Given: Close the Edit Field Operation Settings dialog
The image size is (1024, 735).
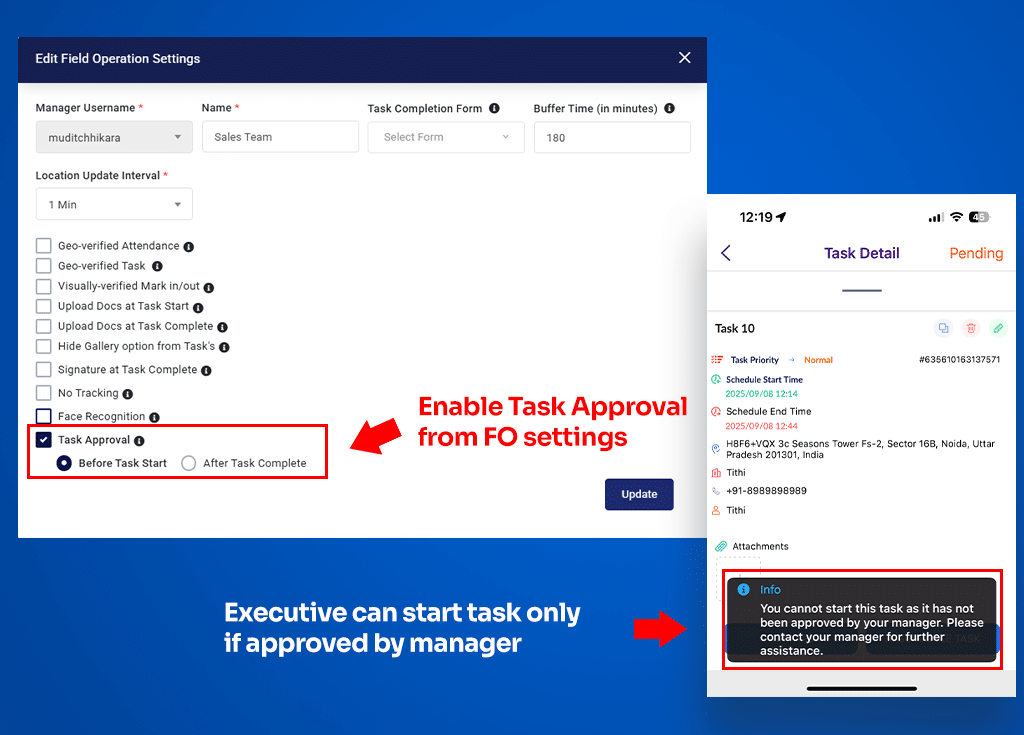Looking at the screenshot, I should click(x=684, y=58).
